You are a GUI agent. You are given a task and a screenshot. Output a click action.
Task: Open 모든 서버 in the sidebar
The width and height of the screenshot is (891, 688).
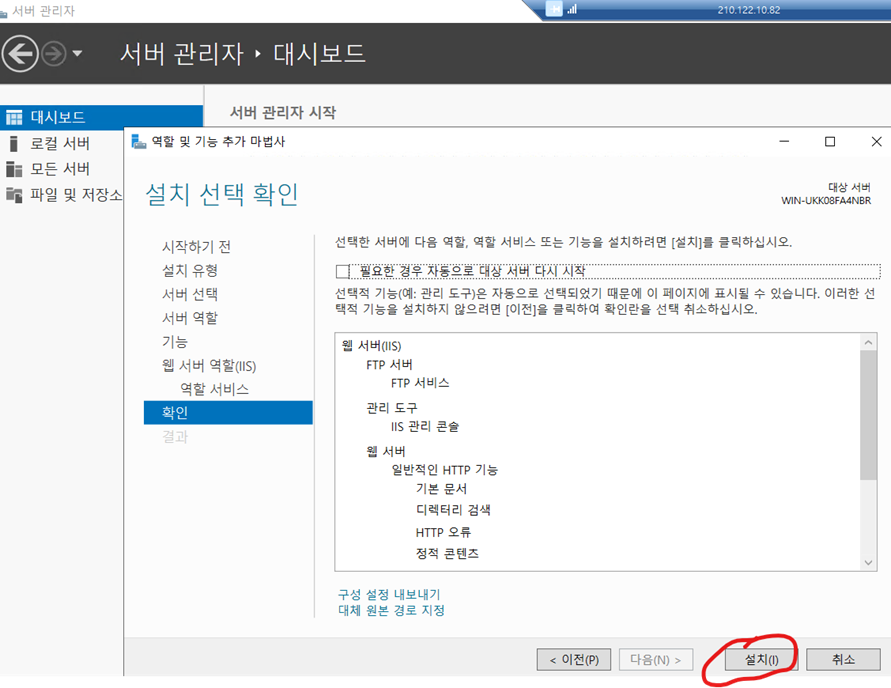(x=60, y=168)
